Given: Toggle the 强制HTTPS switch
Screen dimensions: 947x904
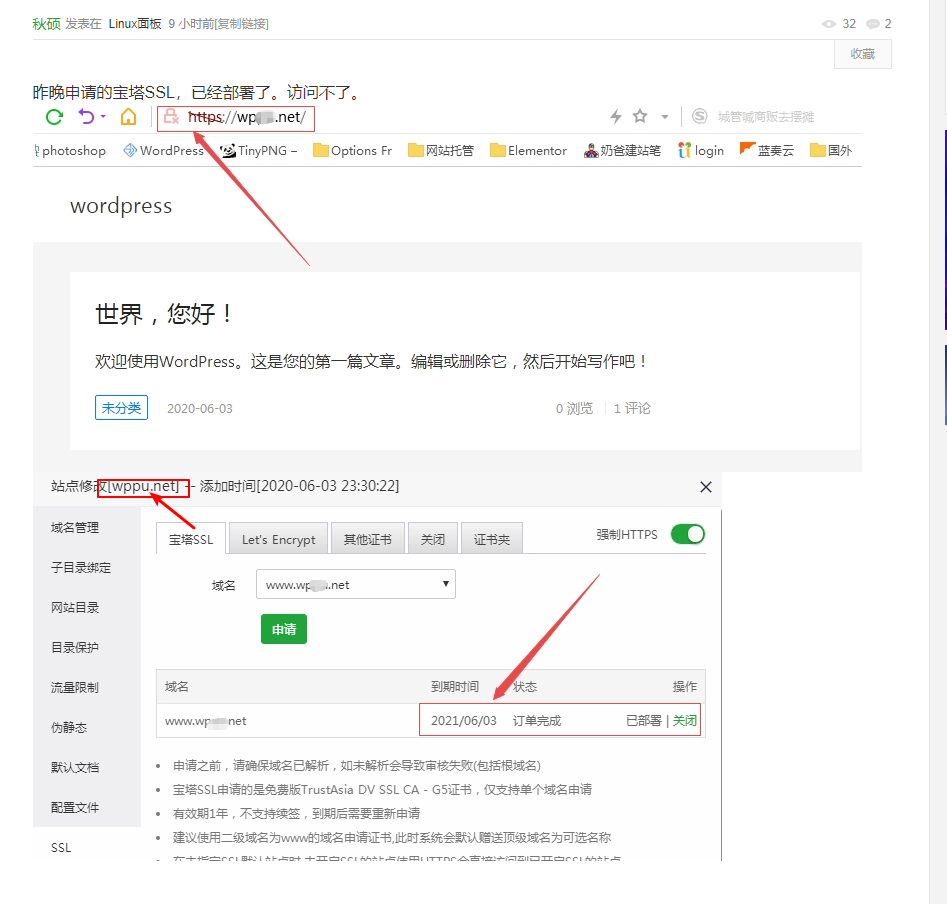Looking at the screenshot, I should point(687,534).
